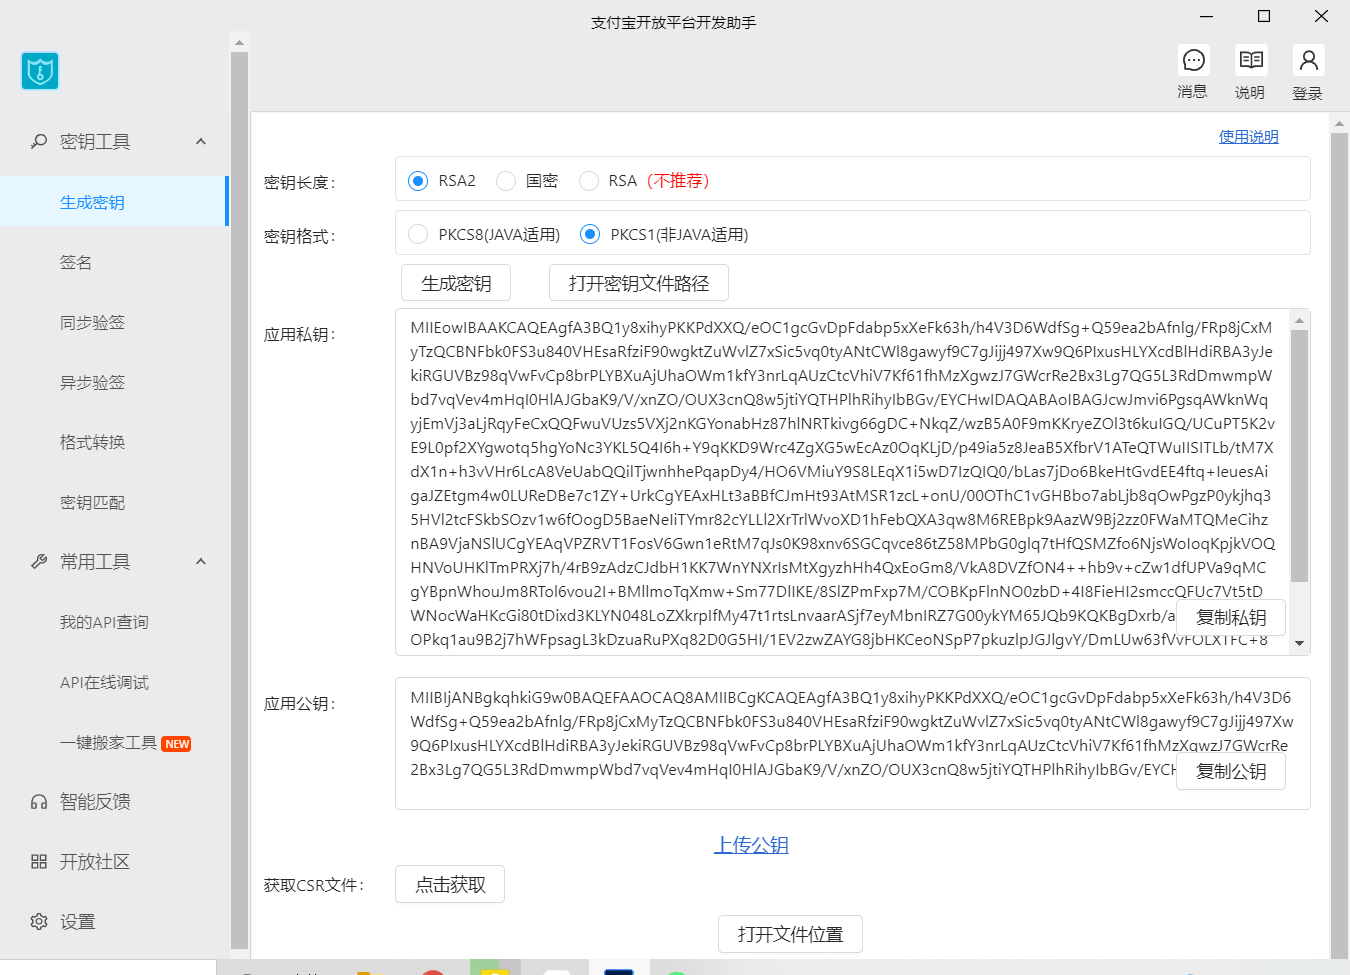Click the 生成密钥 button
1350x975 pixels.
pyautogui.click(x=456, y=283)
